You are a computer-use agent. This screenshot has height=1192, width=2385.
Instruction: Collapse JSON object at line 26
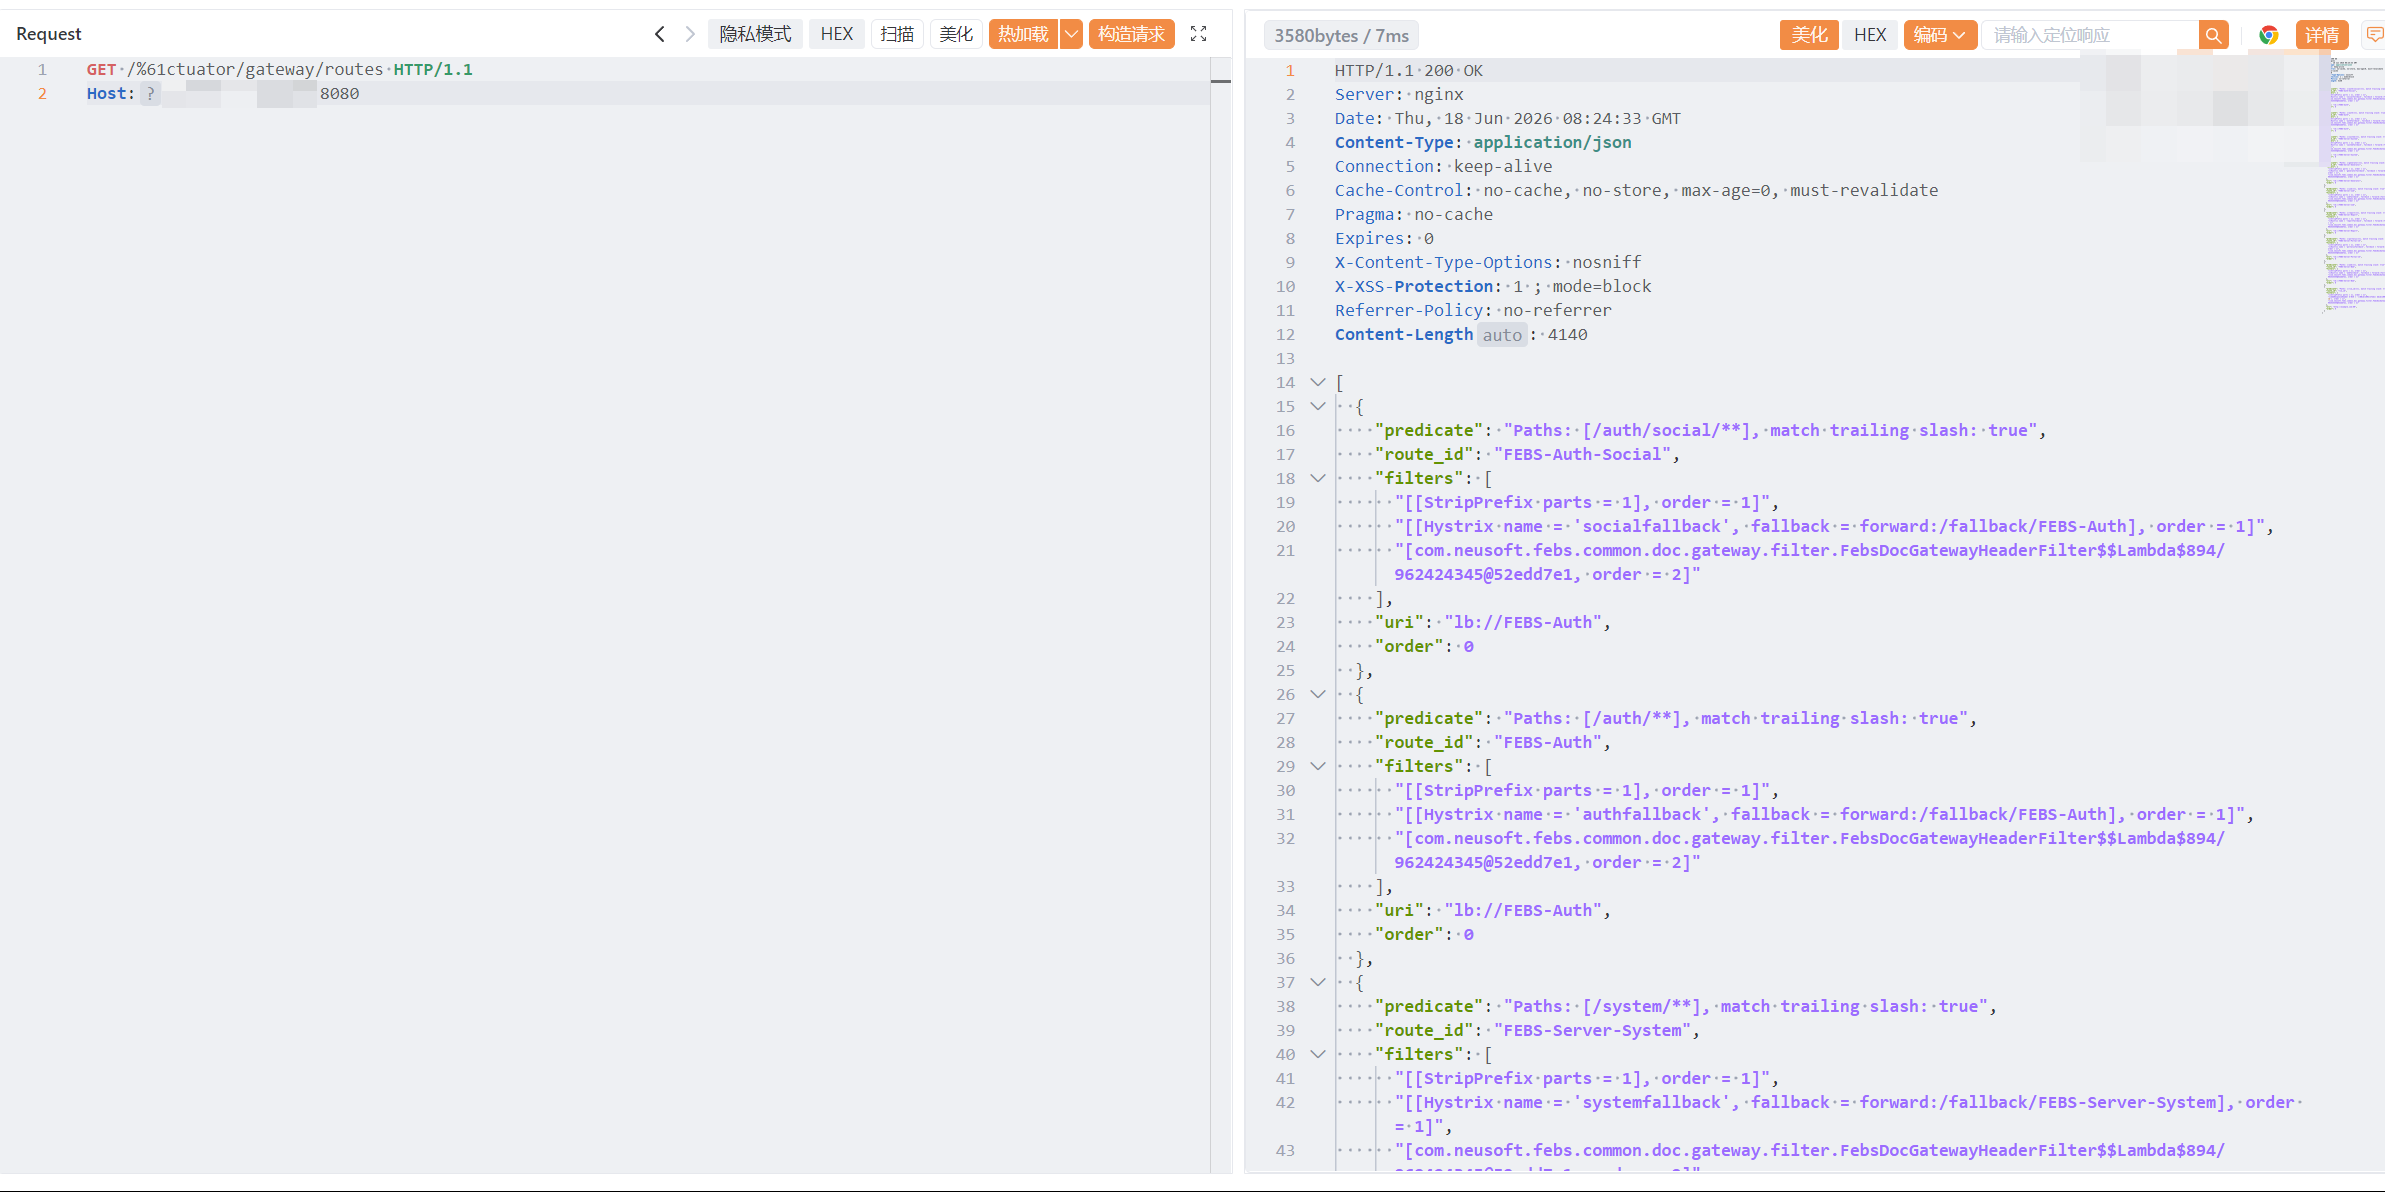click(x=1318, y=694)
